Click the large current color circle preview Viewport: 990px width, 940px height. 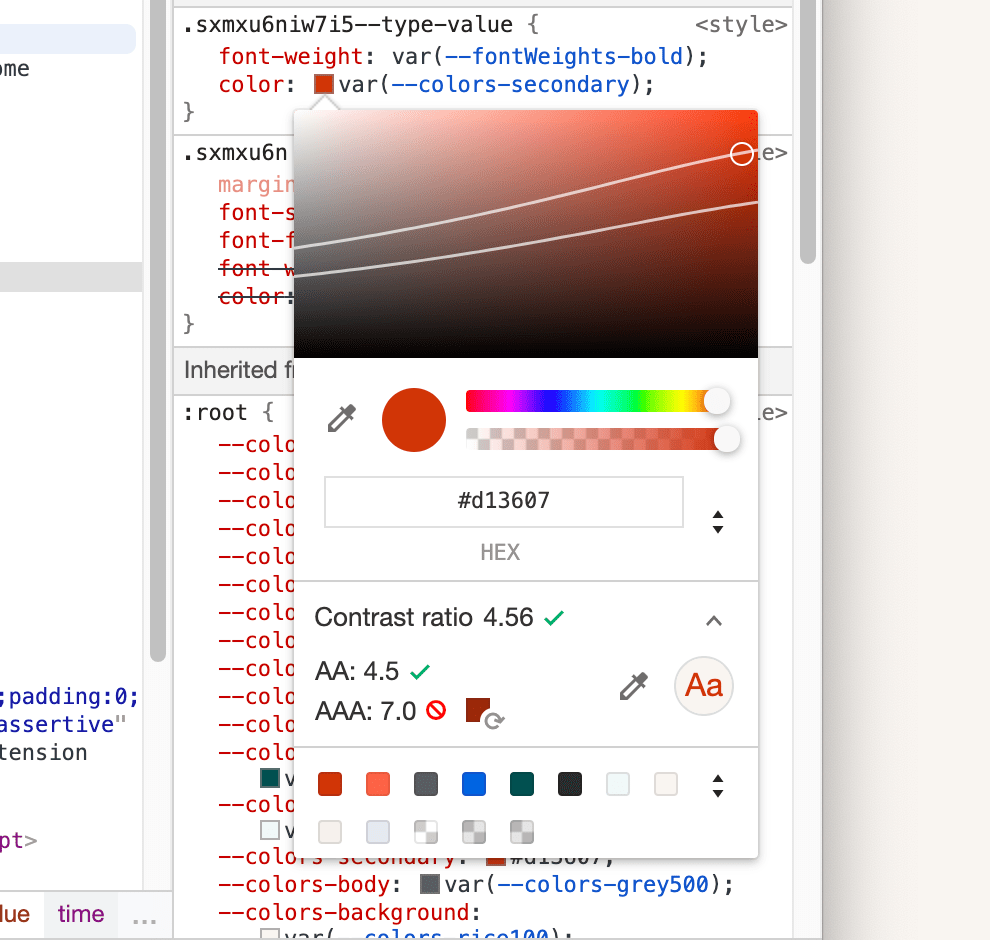coord(413,420)
